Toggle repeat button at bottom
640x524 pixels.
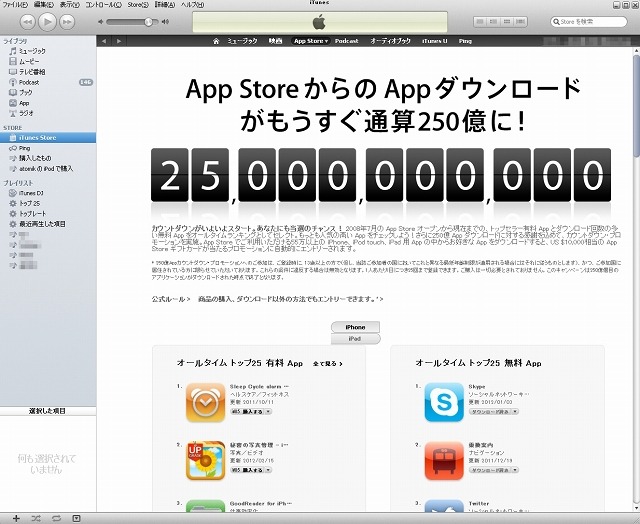pyautogui.click(x=56, y=518)
